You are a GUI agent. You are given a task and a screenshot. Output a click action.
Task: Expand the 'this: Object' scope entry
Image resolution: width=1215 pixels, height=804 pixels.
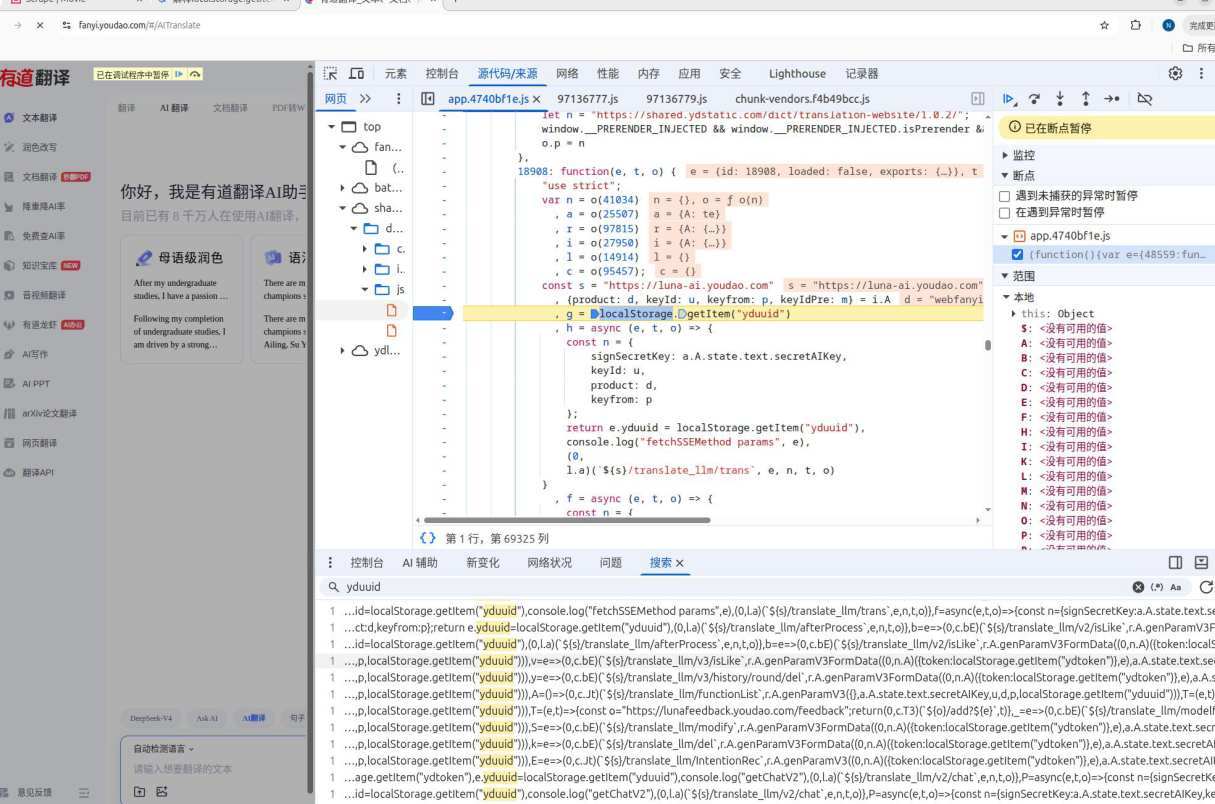(1014, 313)
